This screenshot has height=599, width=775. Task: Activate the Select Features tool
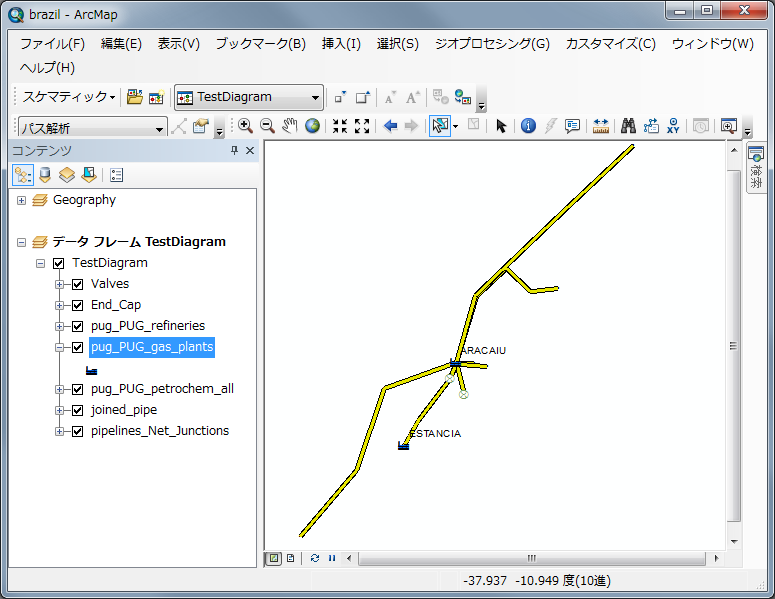pos(439,126)
